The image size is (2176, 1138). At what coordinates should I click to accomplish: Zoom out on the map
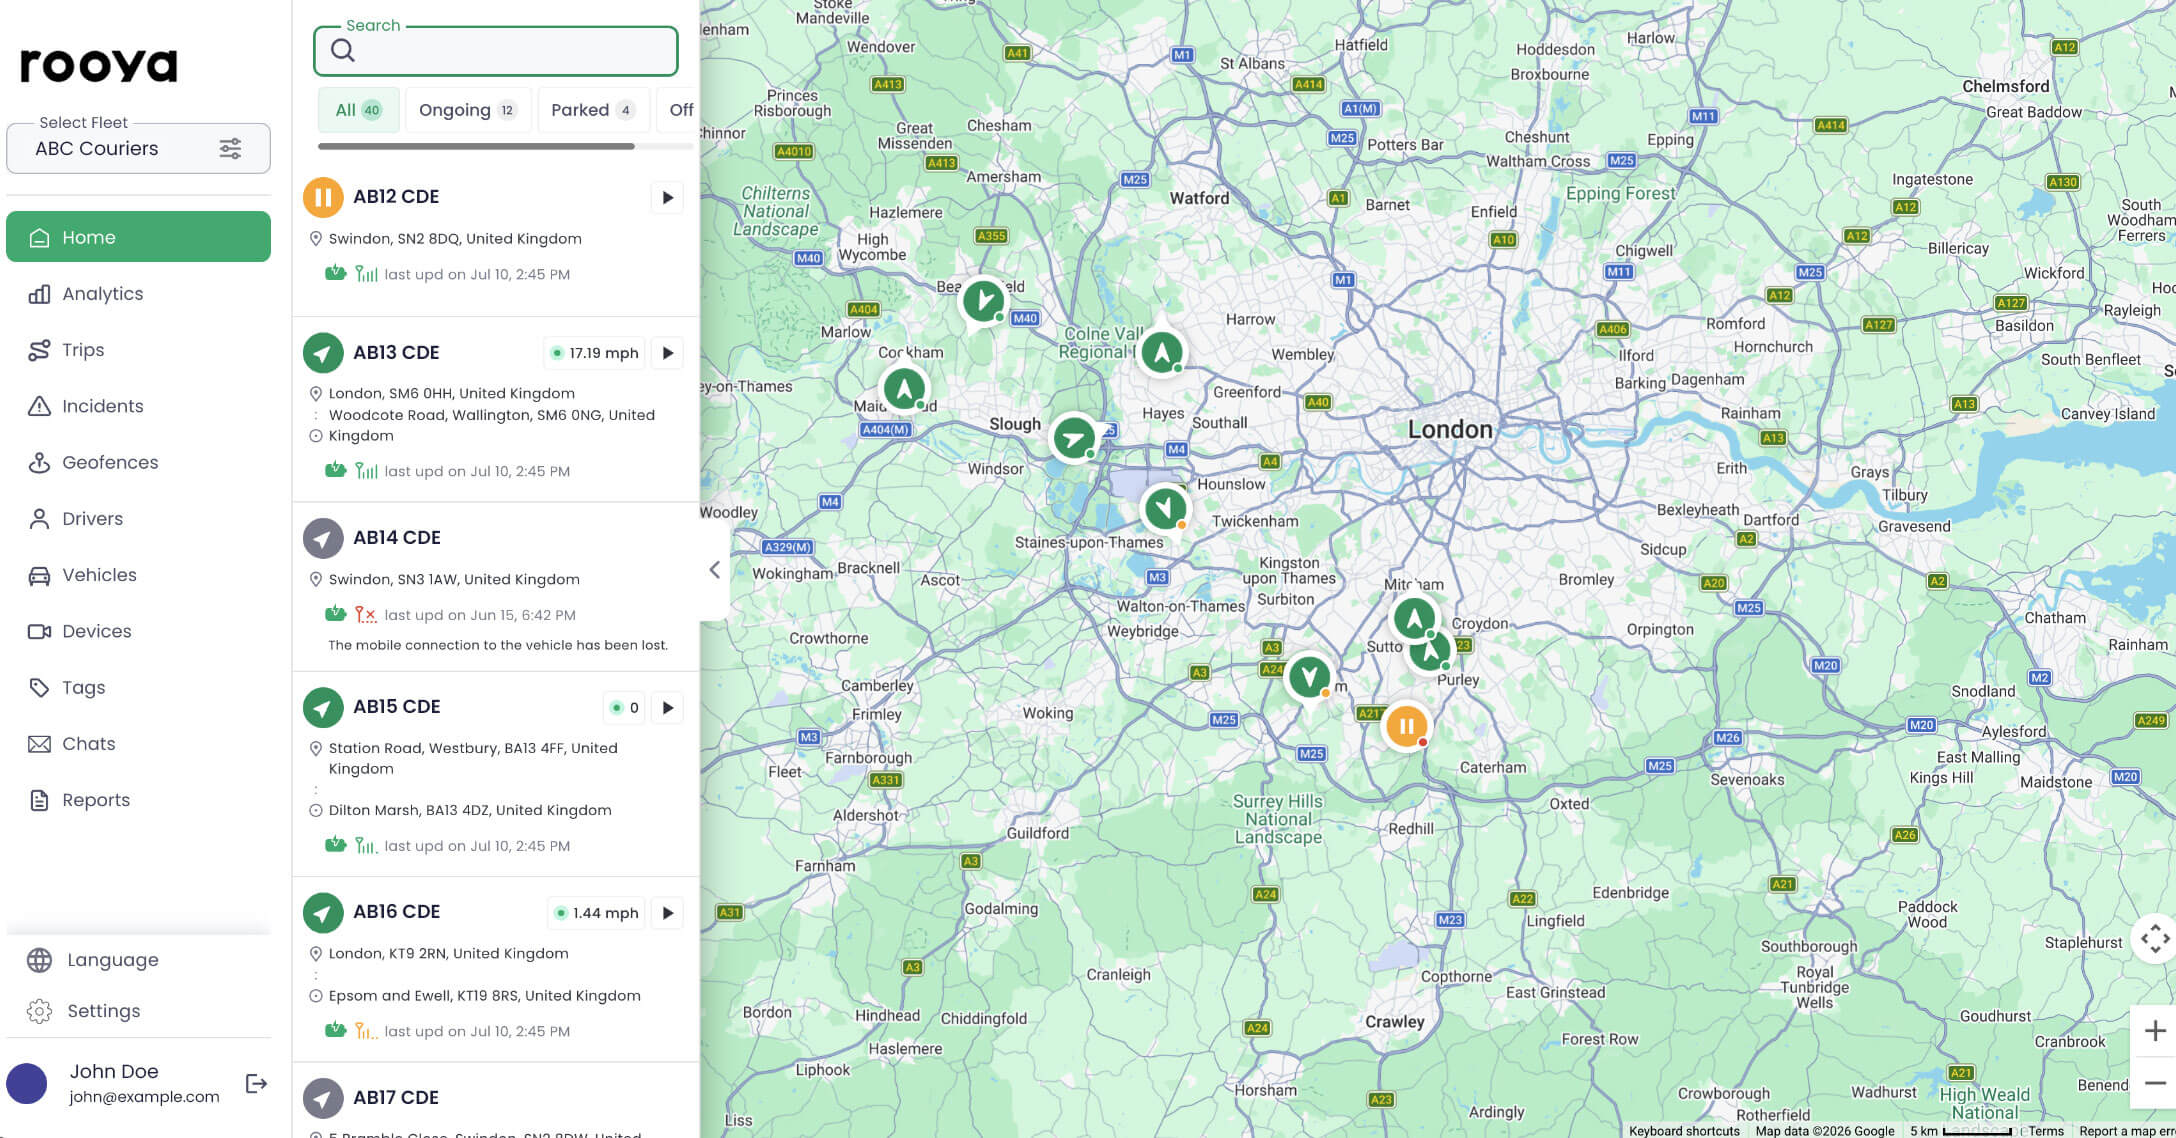[2155, 1083]
